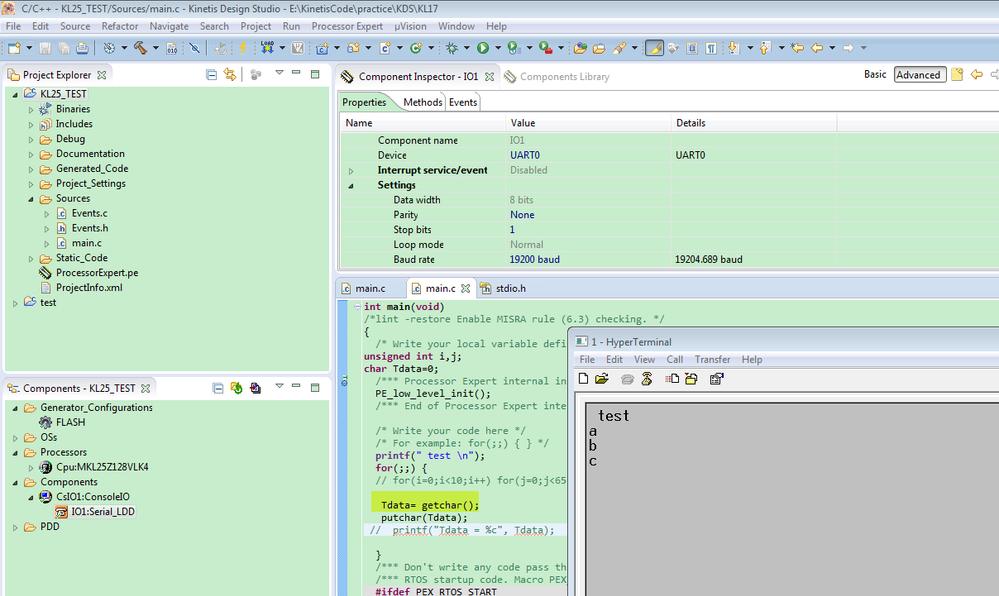Click the new document icon in HyperTerminal toolbar
This screenshot has width=999, height=596.
[x=584, y=379]
